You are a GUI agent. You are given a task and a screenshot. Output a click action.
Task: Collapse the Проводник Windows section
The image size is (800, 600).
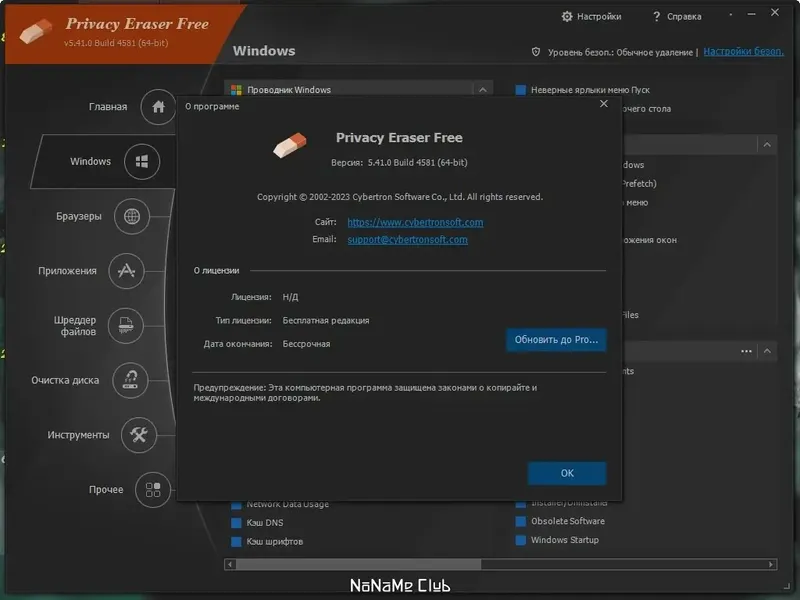[x=482, y=90]
